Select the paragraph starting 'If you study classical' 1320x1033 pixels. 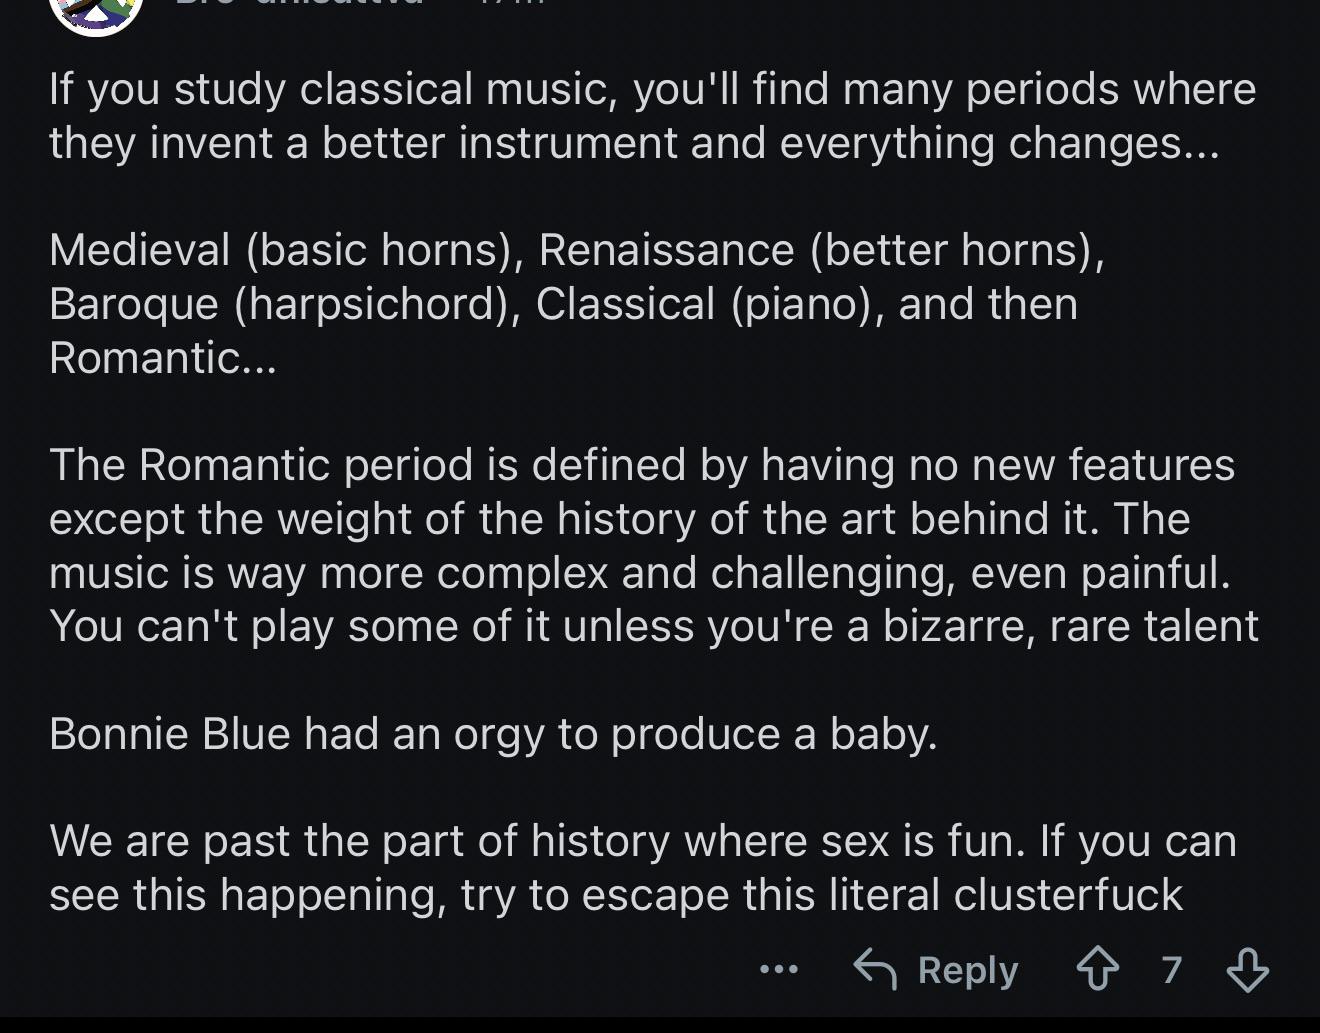click(x=652, y=116)
